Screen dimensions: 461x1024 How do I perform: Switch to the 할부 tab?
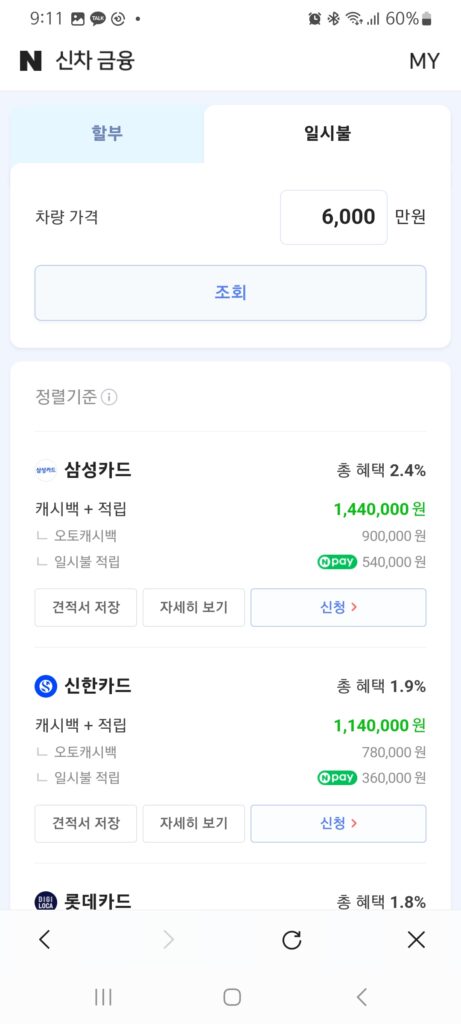click(107, 134)
